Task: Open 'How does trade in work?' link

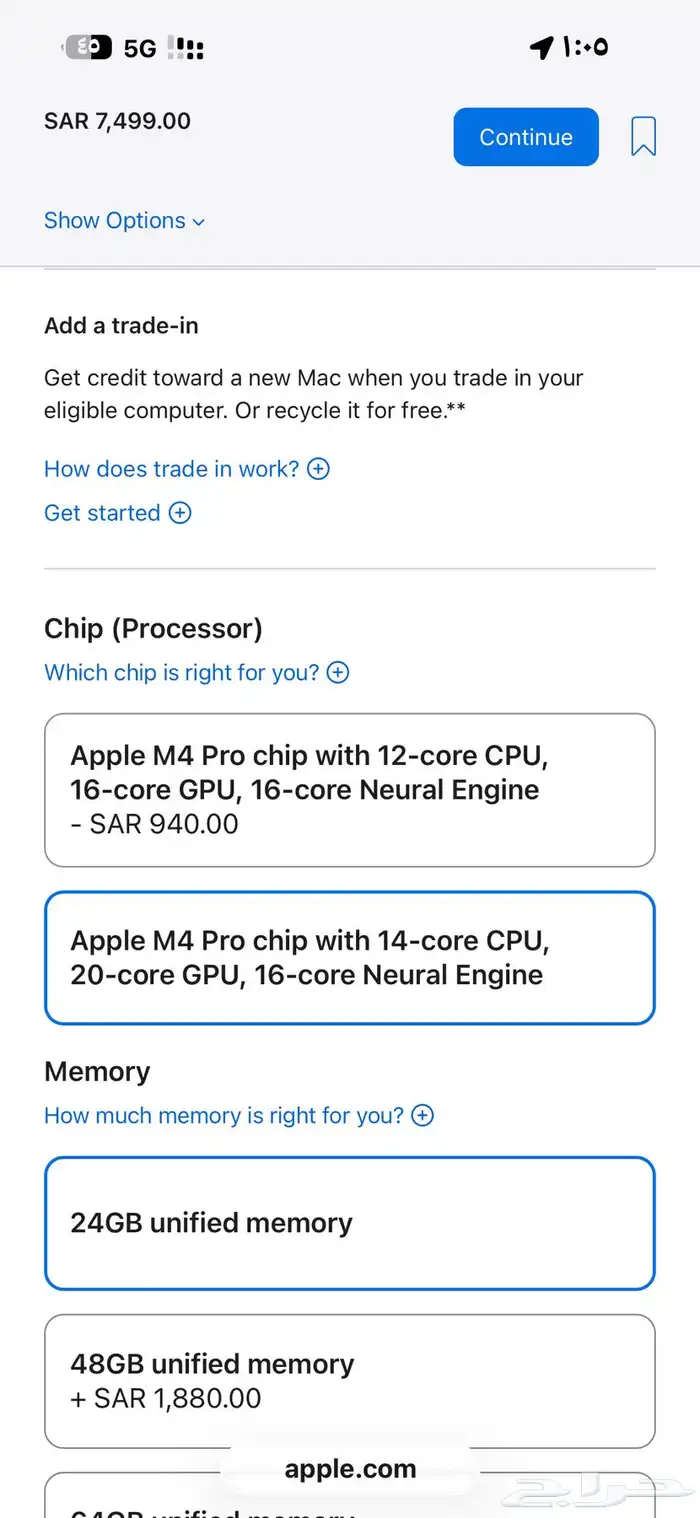Action: point(172,469)
